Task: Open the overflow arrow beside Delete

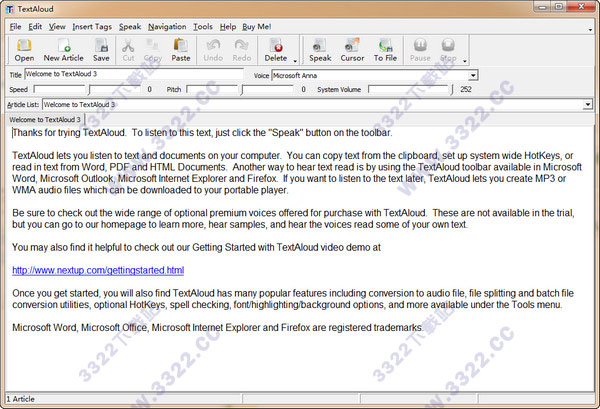Action: [295, 61]
